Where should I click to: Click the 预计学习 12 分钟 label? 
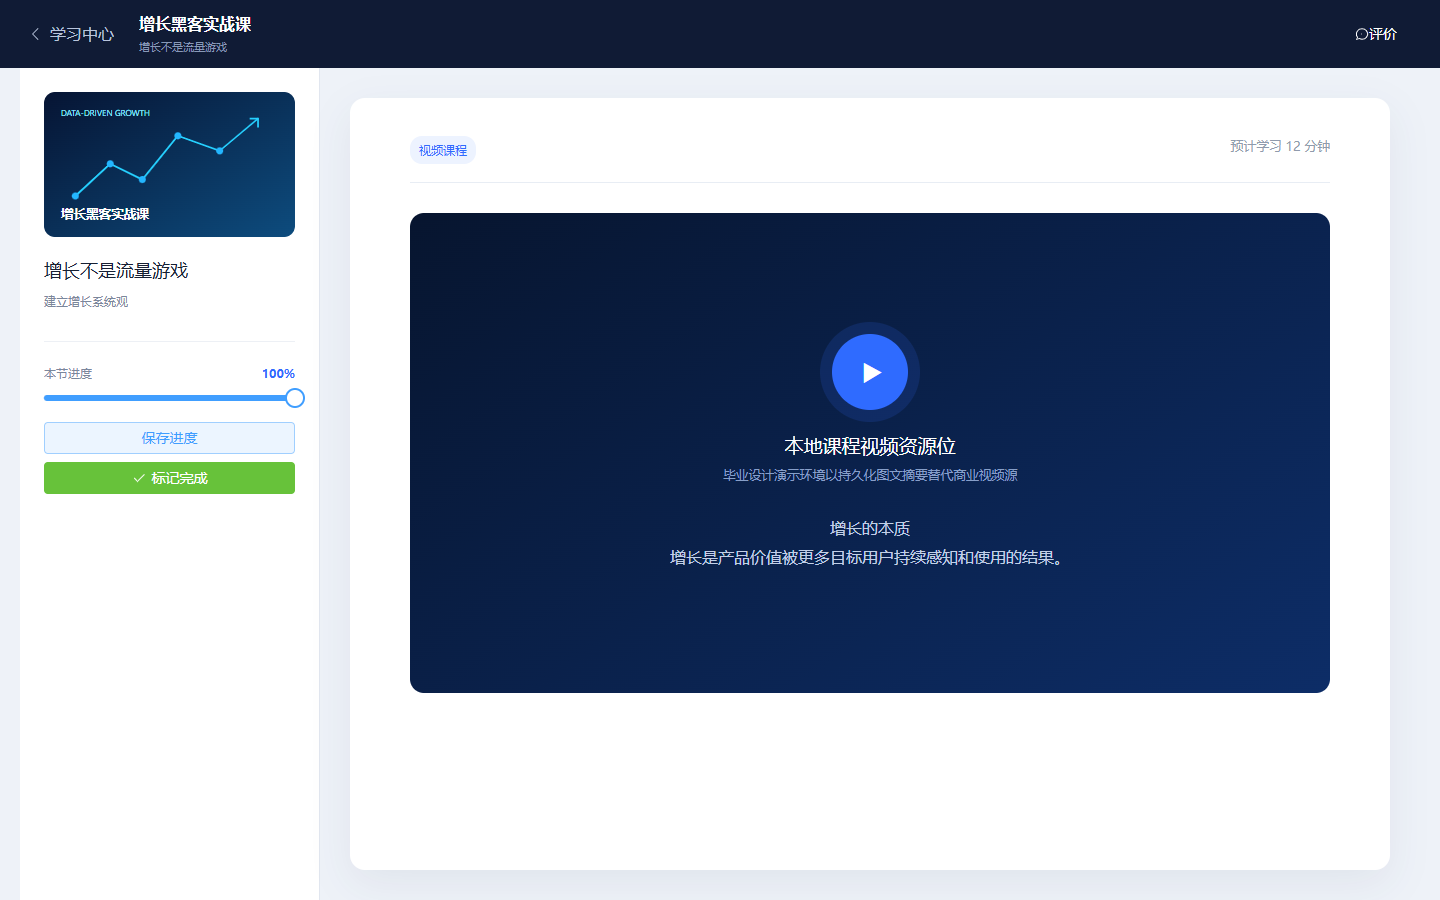[1280, 146]
